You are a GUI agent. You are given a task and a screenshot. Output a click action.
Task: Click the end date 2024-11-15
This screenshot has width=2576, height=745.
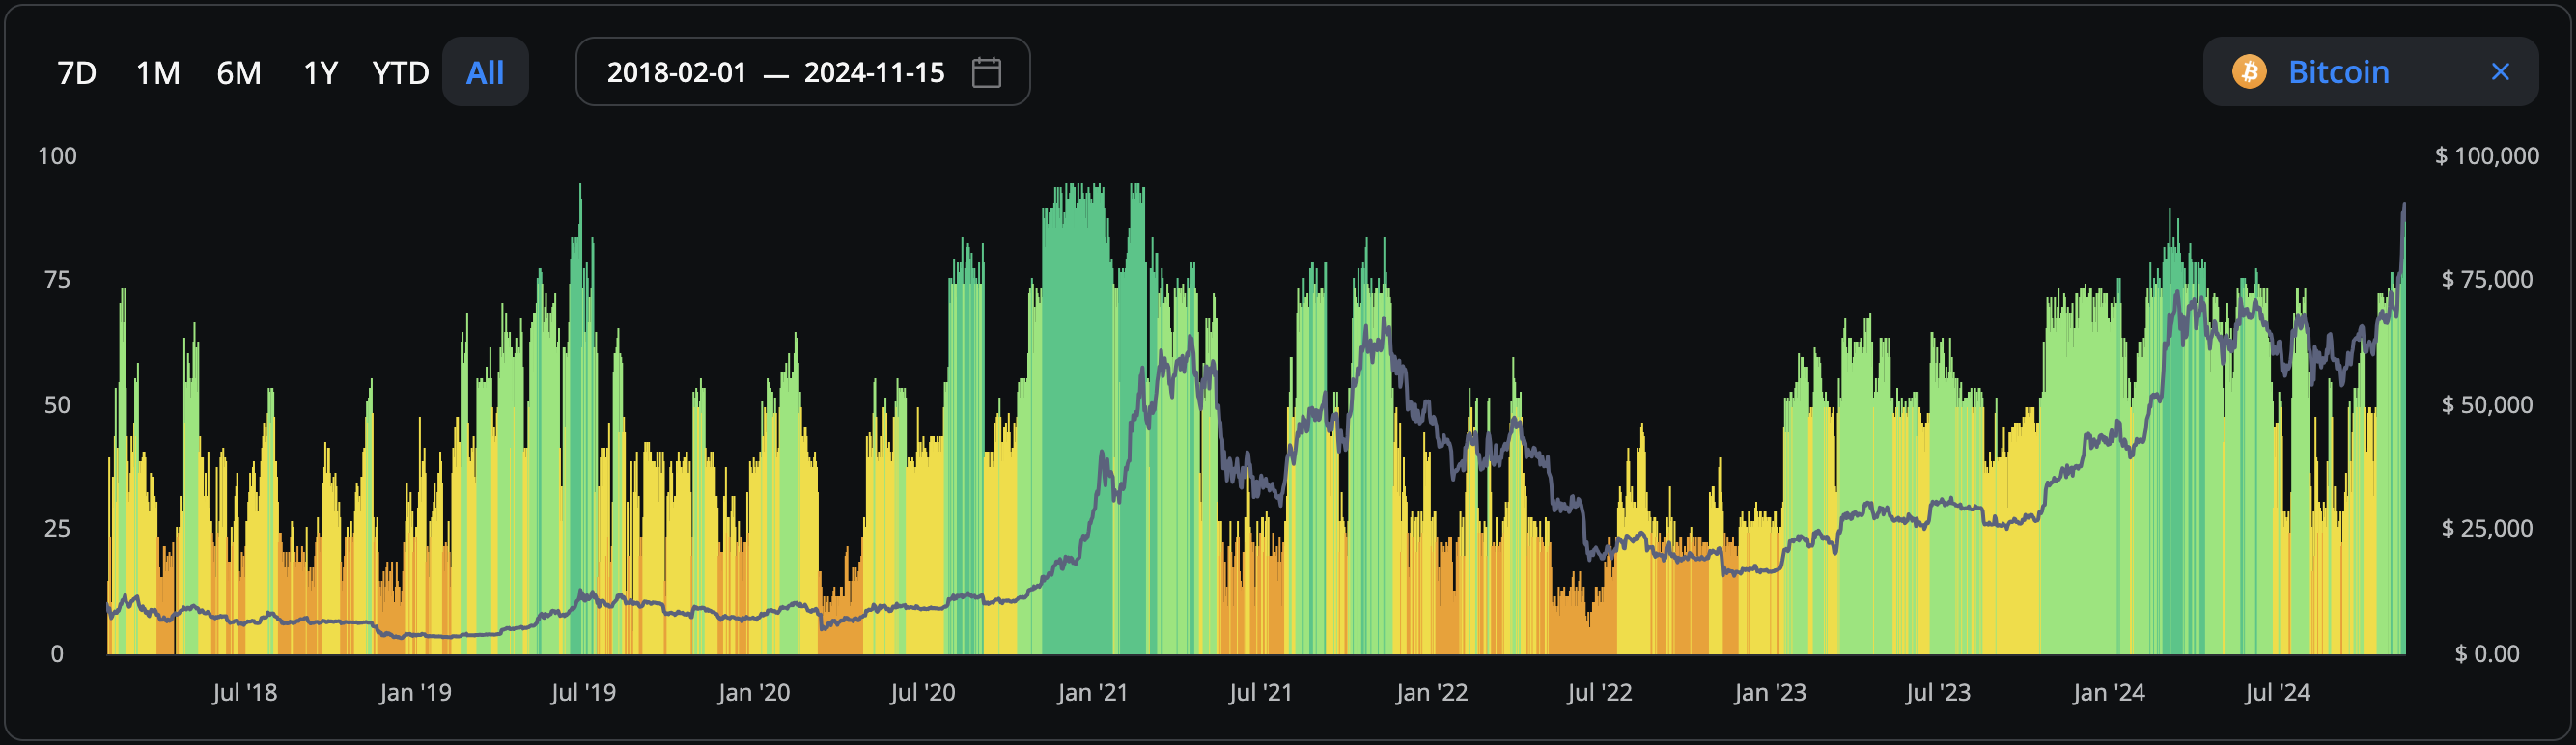pyautogui.click(x=874, y=73)
